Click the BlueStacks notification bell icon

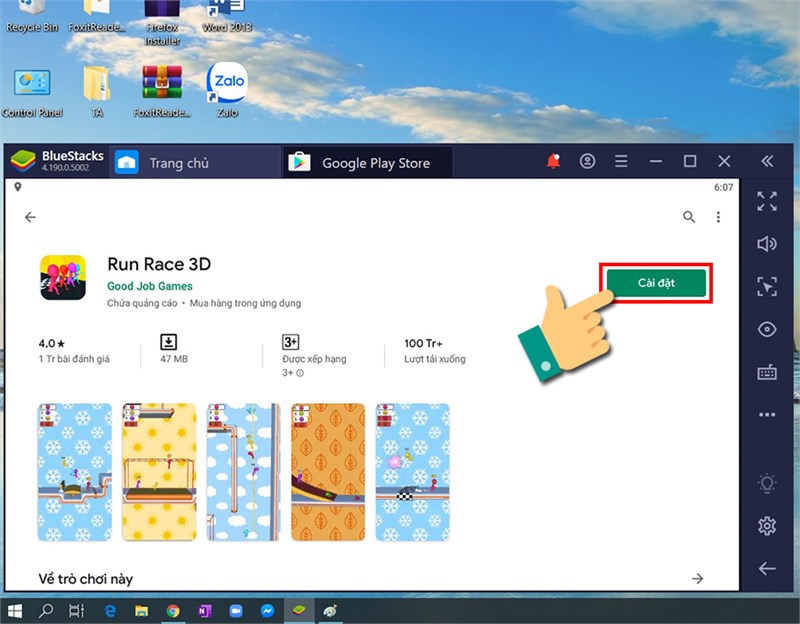553,162
